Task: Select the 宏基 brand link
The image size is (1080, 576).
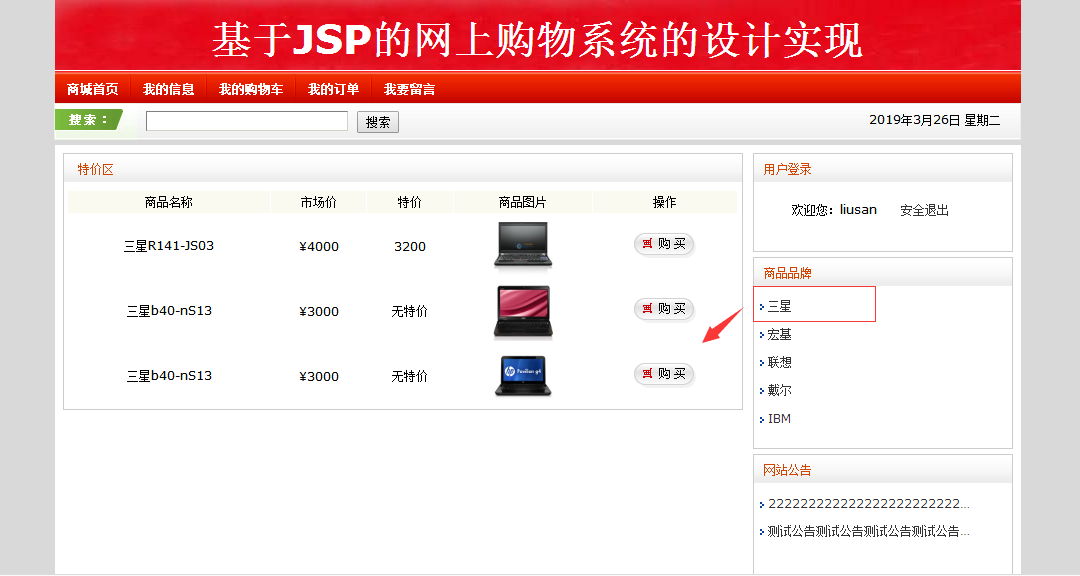Action: (x=779, y=334)
